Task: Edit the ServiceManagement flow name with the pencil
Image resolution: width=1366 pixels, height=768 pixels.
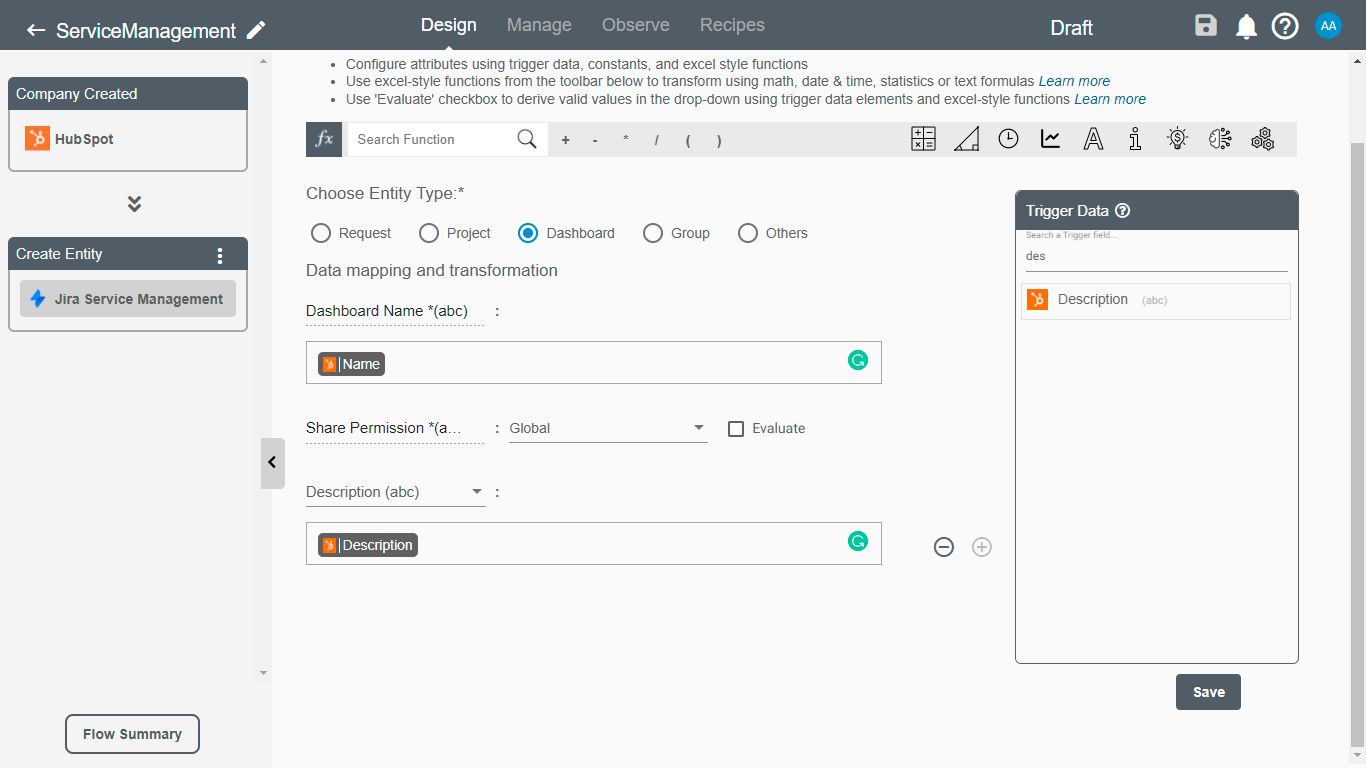Action: [256, 30]
